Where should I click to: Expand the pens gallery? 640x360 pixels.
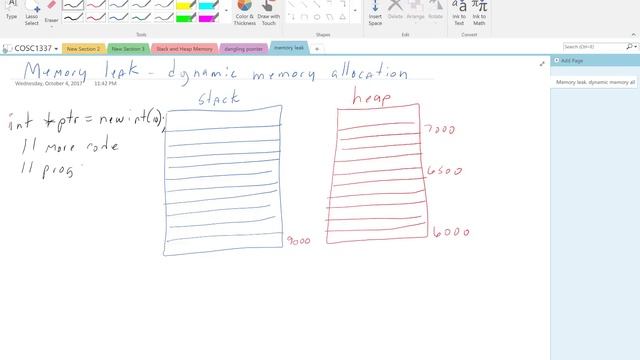click(x=227, y=11)
